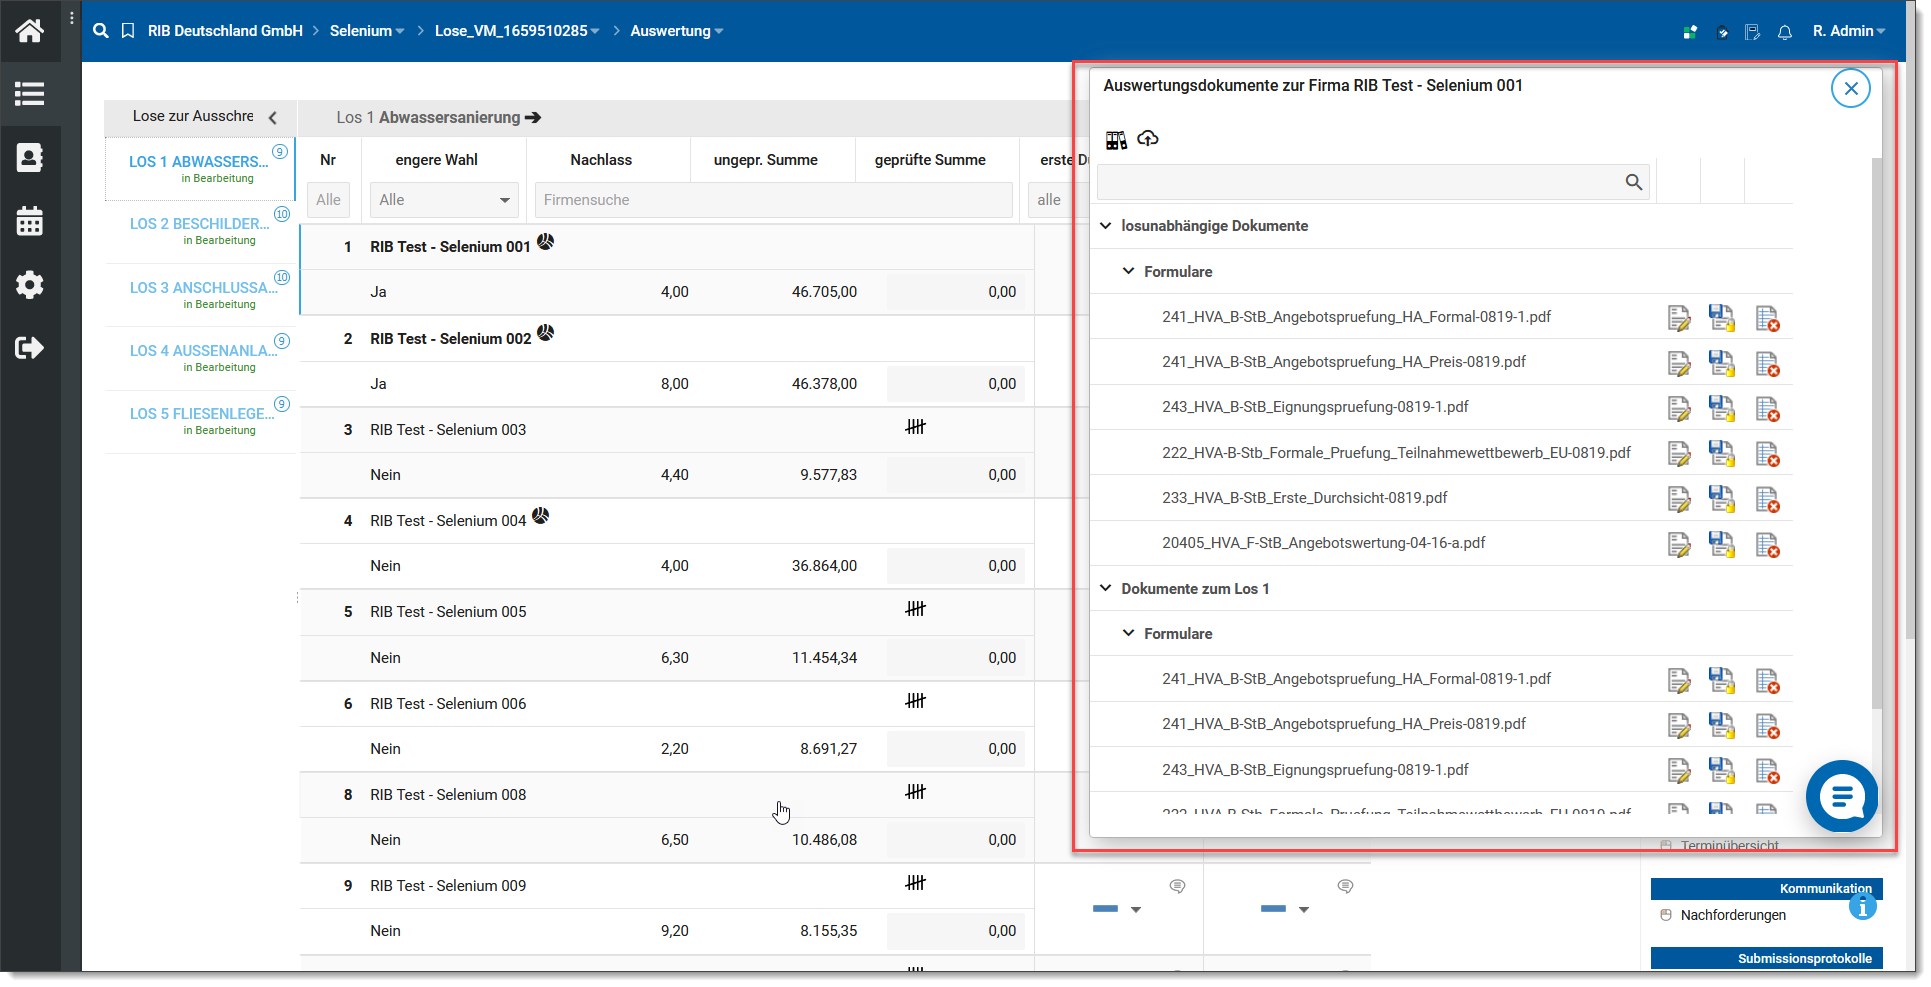
Task: Save the locked 20405_HVA_F-StB_Angebotswertung document
Action: click(x=1722, y=544)
